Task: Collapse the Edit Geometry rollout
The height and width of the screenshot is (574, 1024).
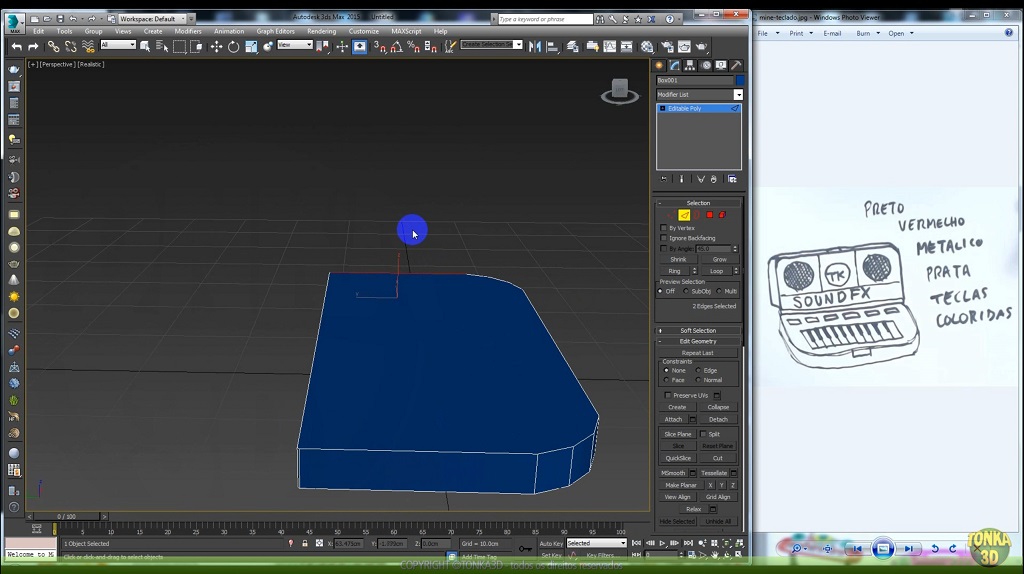Action: [698, 341]
